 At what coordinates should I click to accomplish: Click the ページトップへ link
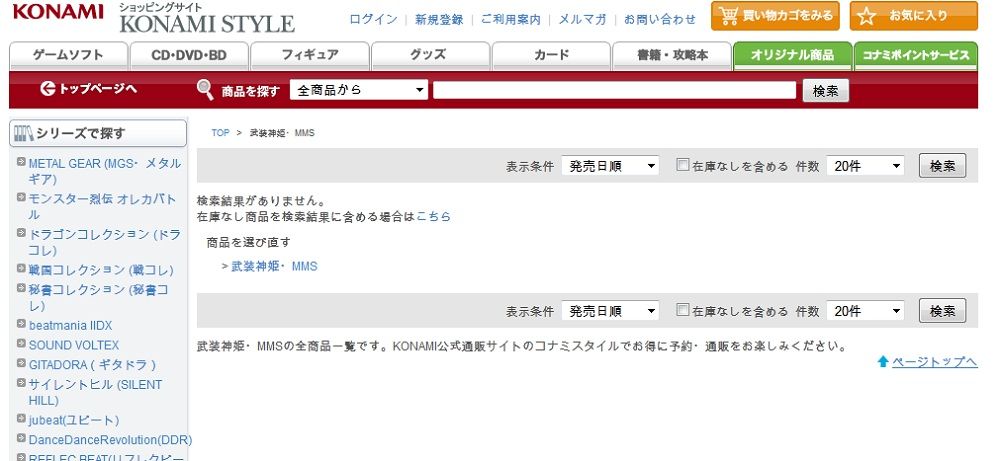pyautogui.click(x=934, y=362)
